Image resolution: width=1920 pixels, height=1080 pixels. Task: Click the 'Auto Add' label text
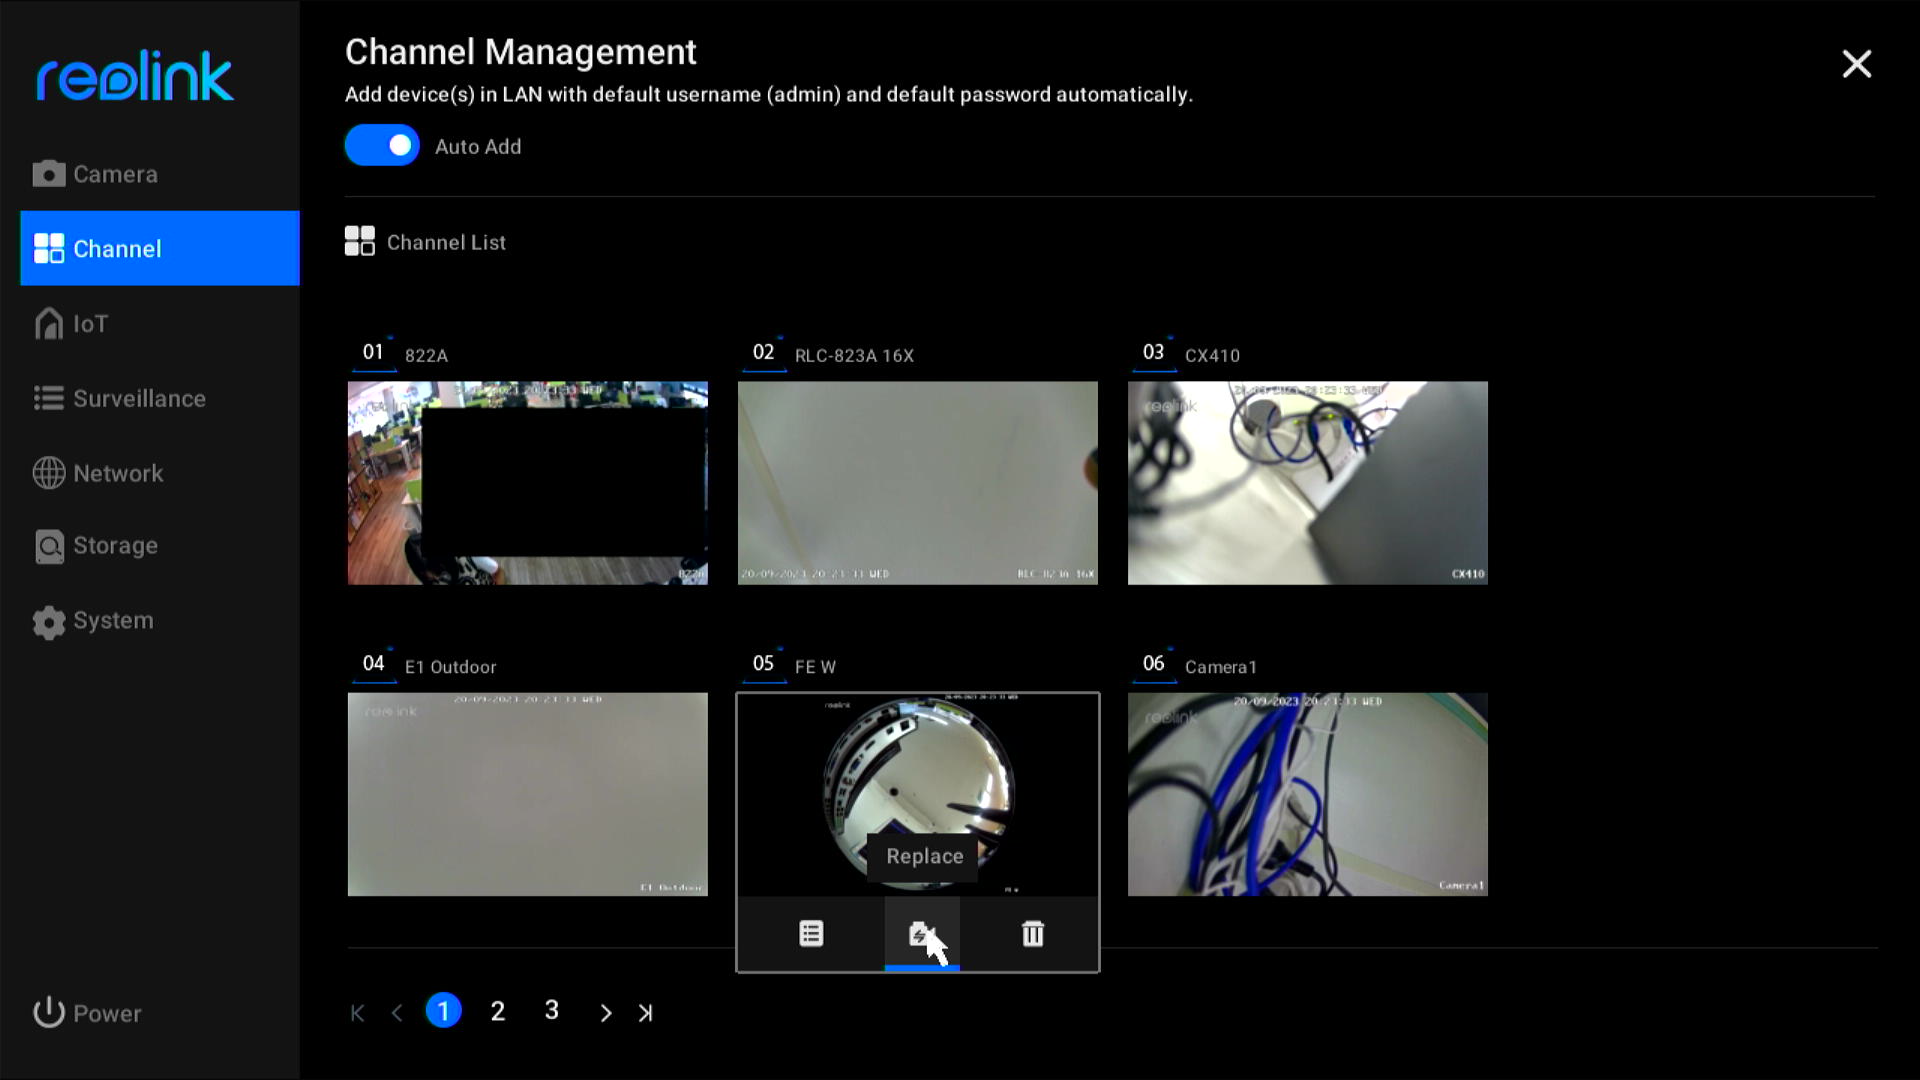pyautogui.click(x=478, y=146)
